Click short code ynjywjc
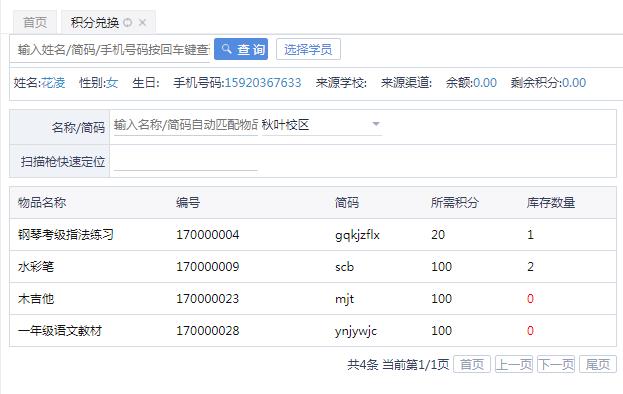This screenshot has width=623, height=394. tap(356, 331)
